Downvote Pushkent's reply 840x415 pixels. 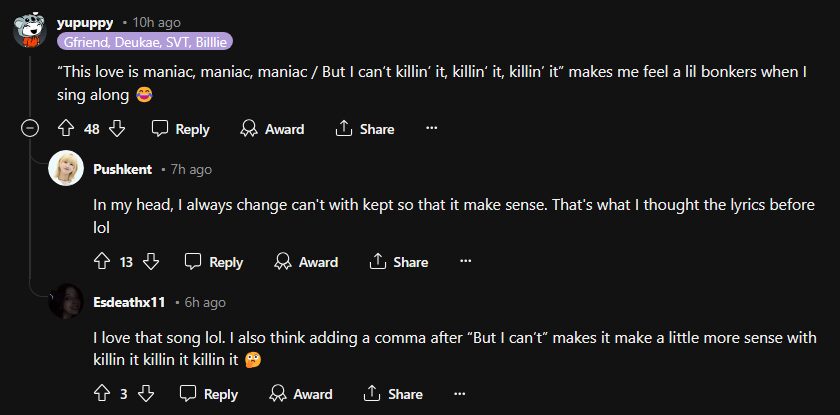click(x=151, y=262)
